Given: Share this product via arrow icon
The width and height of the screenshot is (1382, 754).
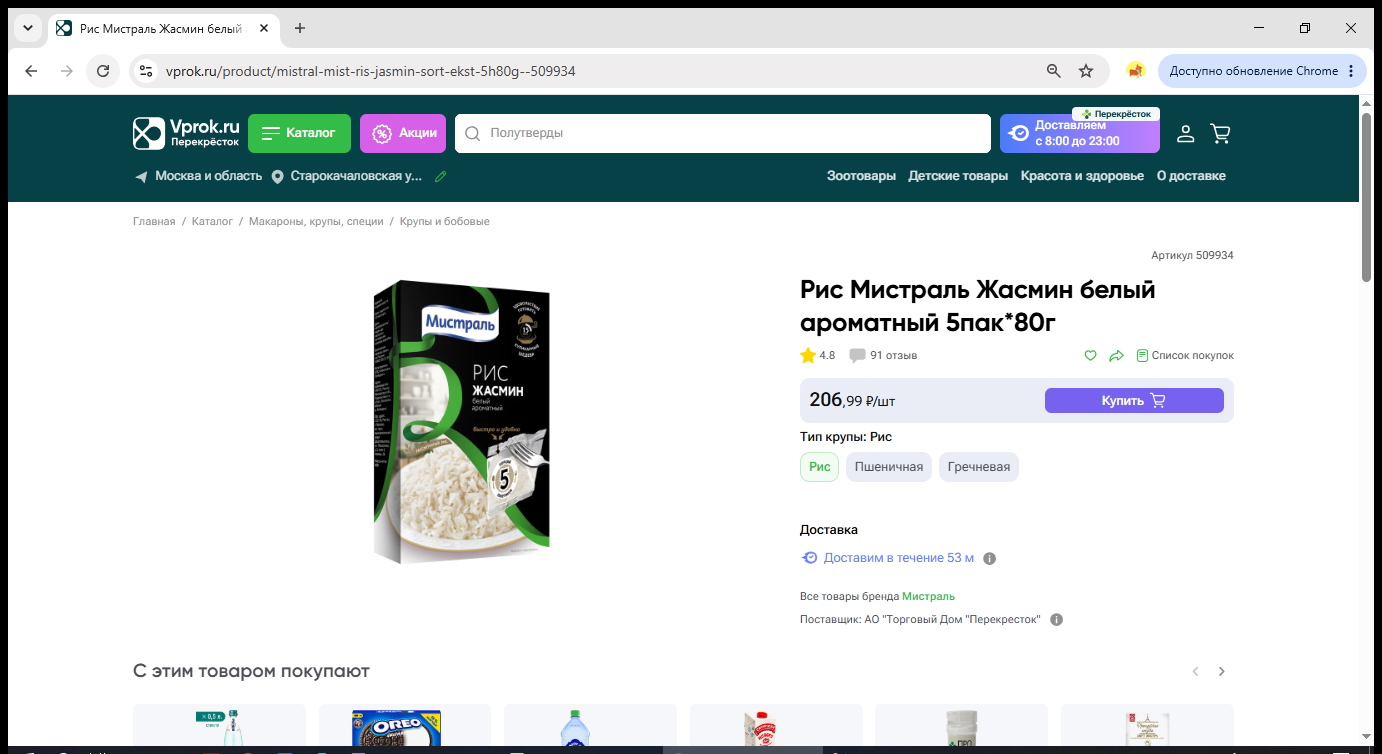Looking at the screenshot, I should point(1117,355).
